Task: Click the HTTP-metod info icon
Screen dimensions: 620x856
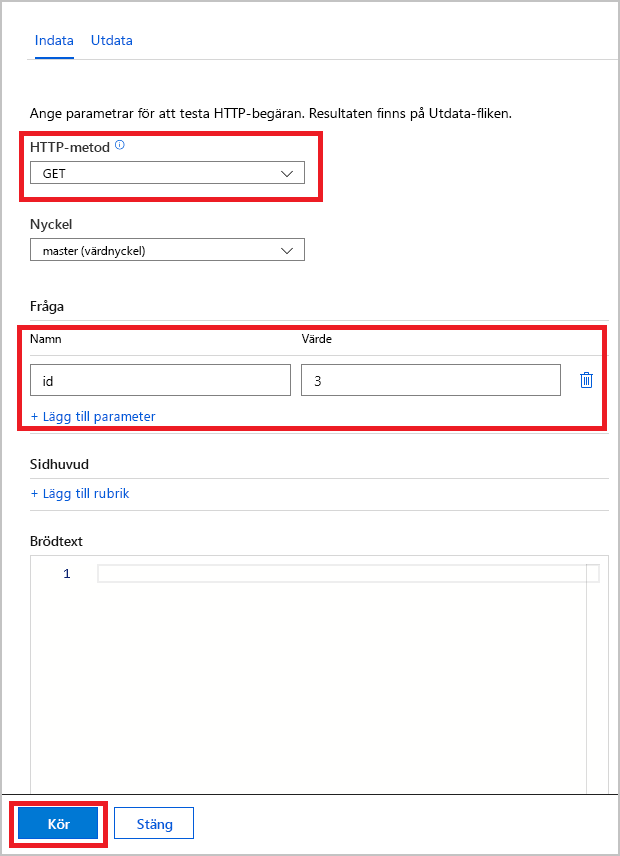Action: coord(120,145)
